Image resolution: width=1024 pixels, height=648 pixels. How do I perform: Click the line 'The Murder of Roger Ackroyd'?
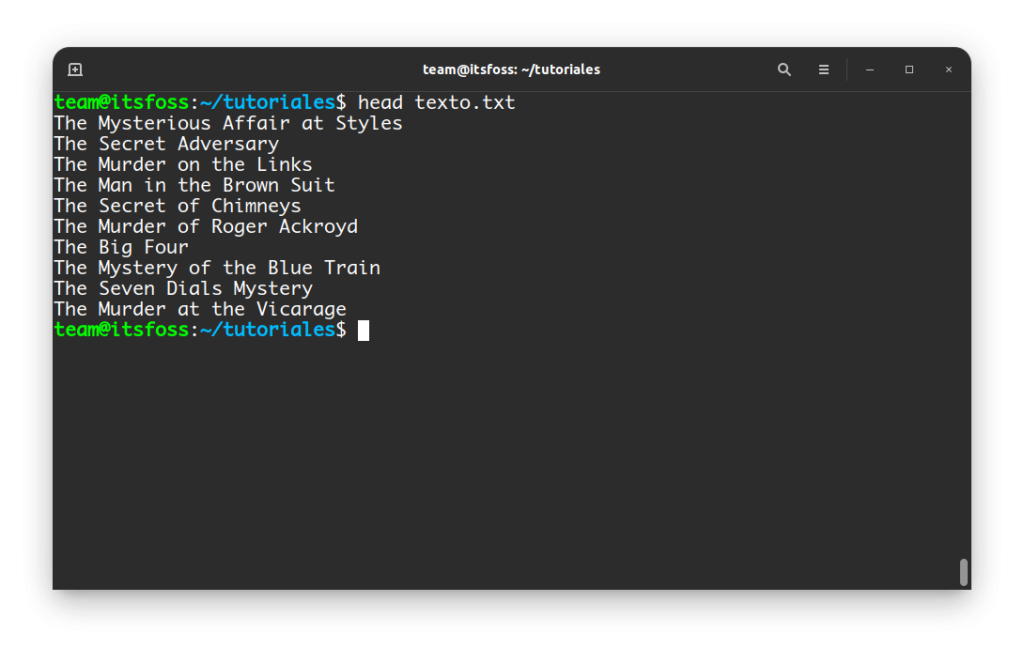[206, 227]
